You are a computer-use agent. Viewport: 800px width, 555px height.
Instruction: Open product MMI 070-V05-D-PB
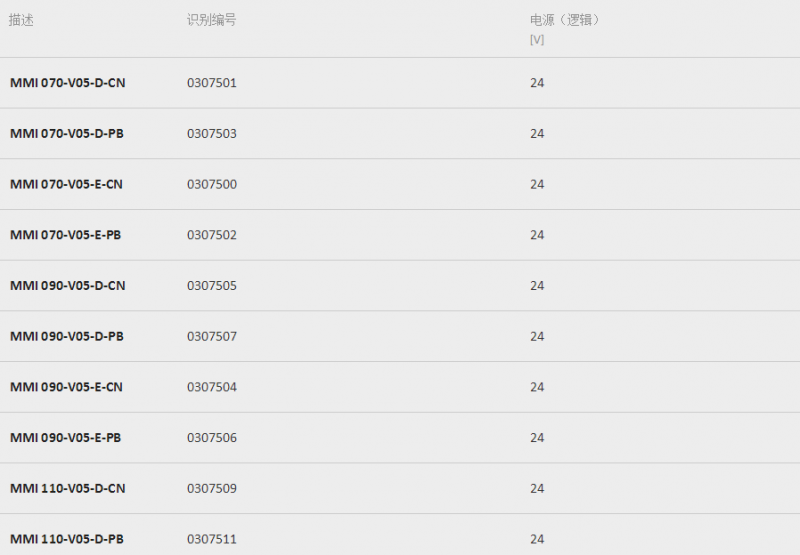(x=67, y=134)
